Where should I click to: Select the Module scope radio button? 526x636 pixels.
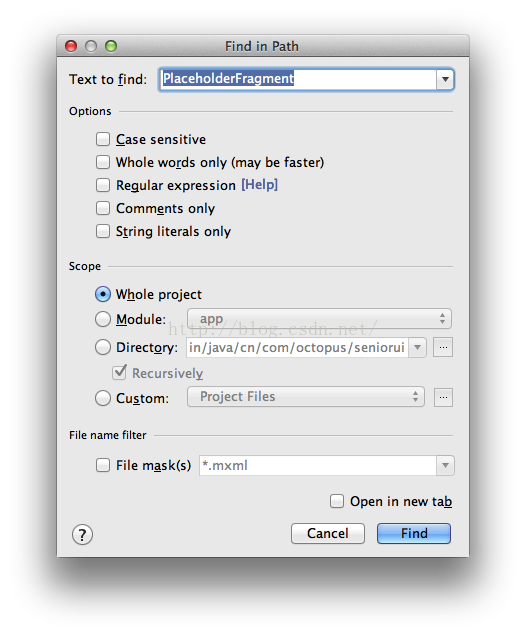(103, 319)
